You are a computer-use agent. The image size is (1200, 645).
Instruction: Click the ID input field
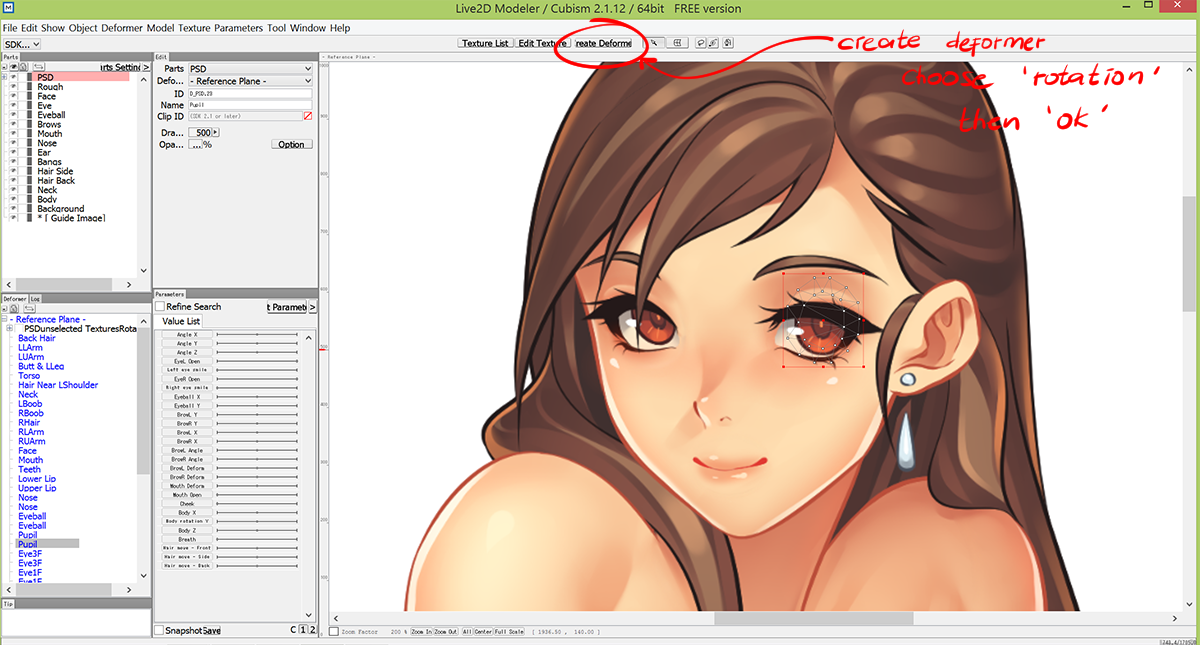tap(250, 93)
